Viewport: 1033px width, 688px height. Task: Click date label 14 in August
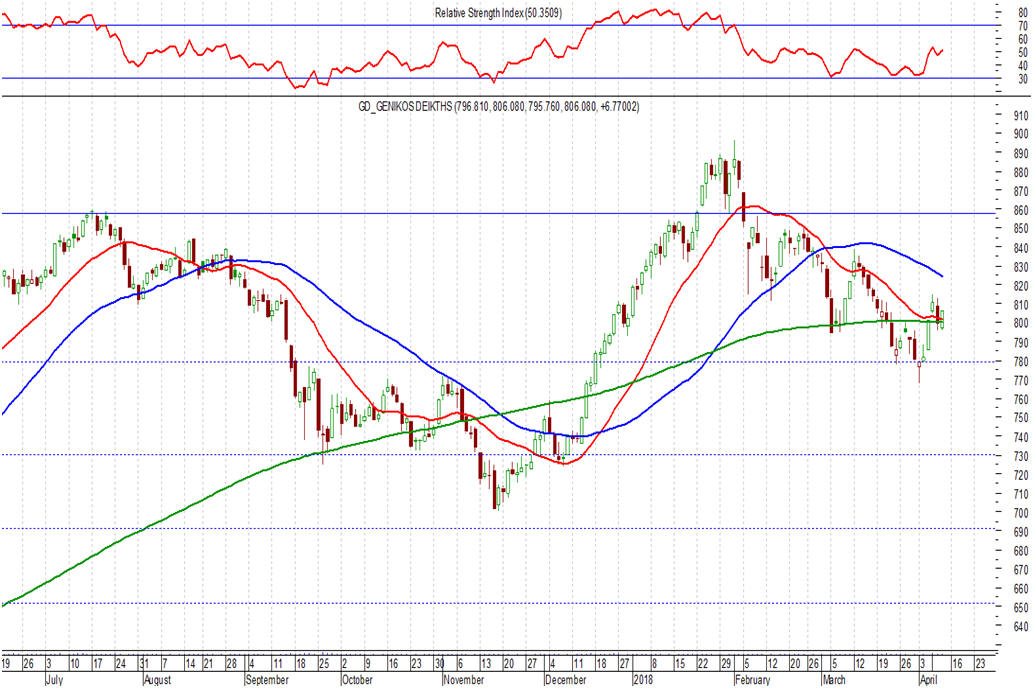pos(190,664)
